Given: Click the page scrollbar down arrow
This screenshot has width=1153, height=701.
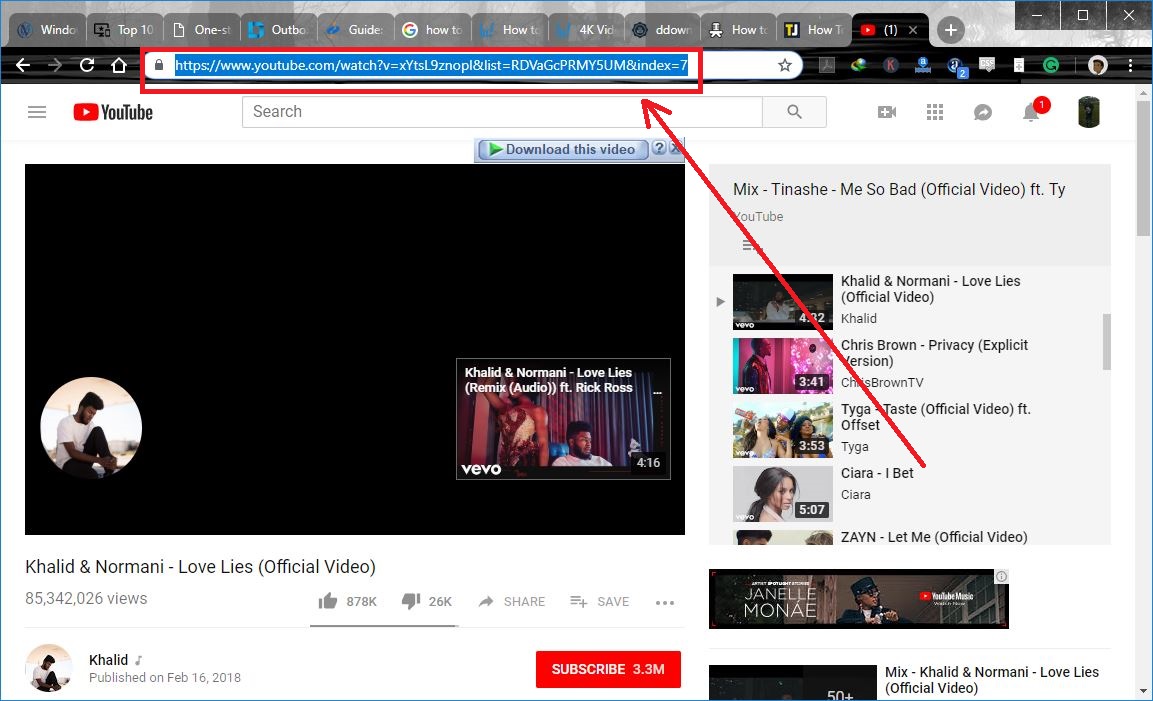Looking at the screenshot, I should (x=1143, y=691).
